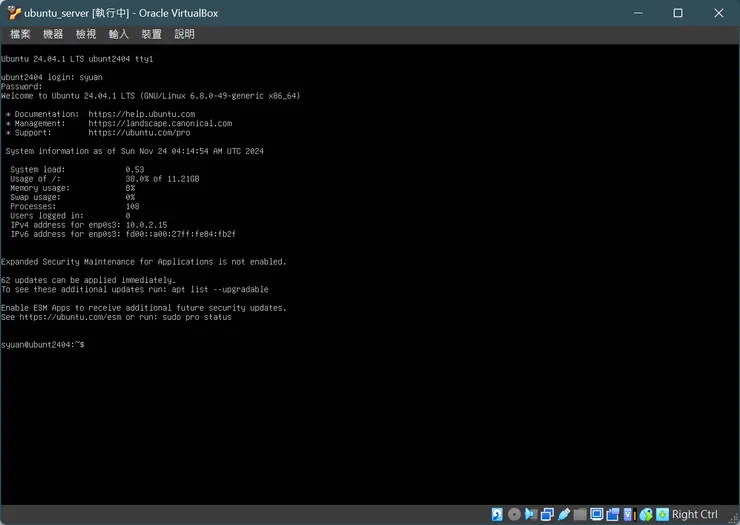Screen dimensions: 740x525
Task: Click the '38.0% of 11.21GB' usage value
Action: point(162,179)
